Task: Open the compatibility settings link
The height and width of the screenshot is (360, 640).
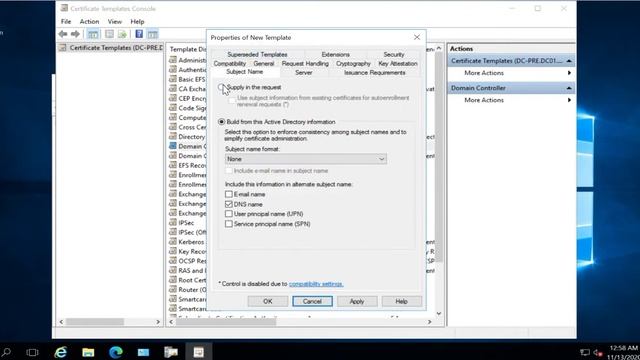Action: tap(316, 284)
